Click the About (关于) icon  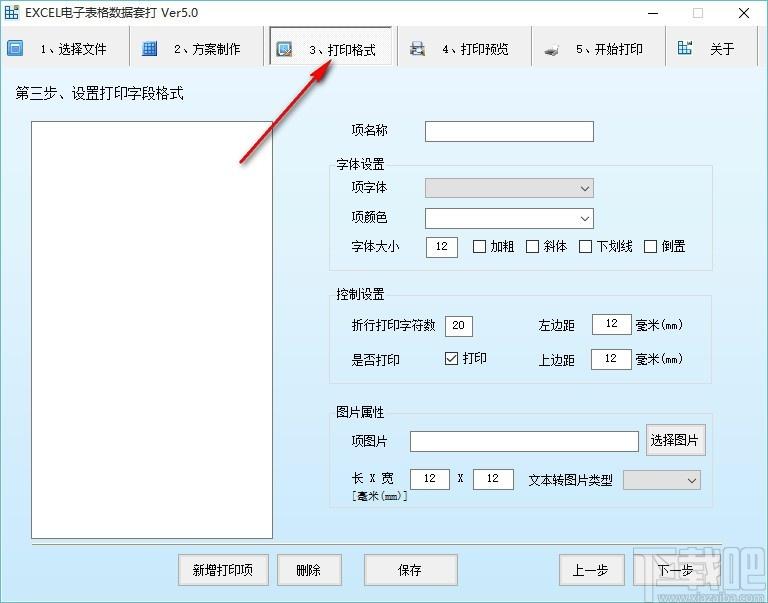685,48
